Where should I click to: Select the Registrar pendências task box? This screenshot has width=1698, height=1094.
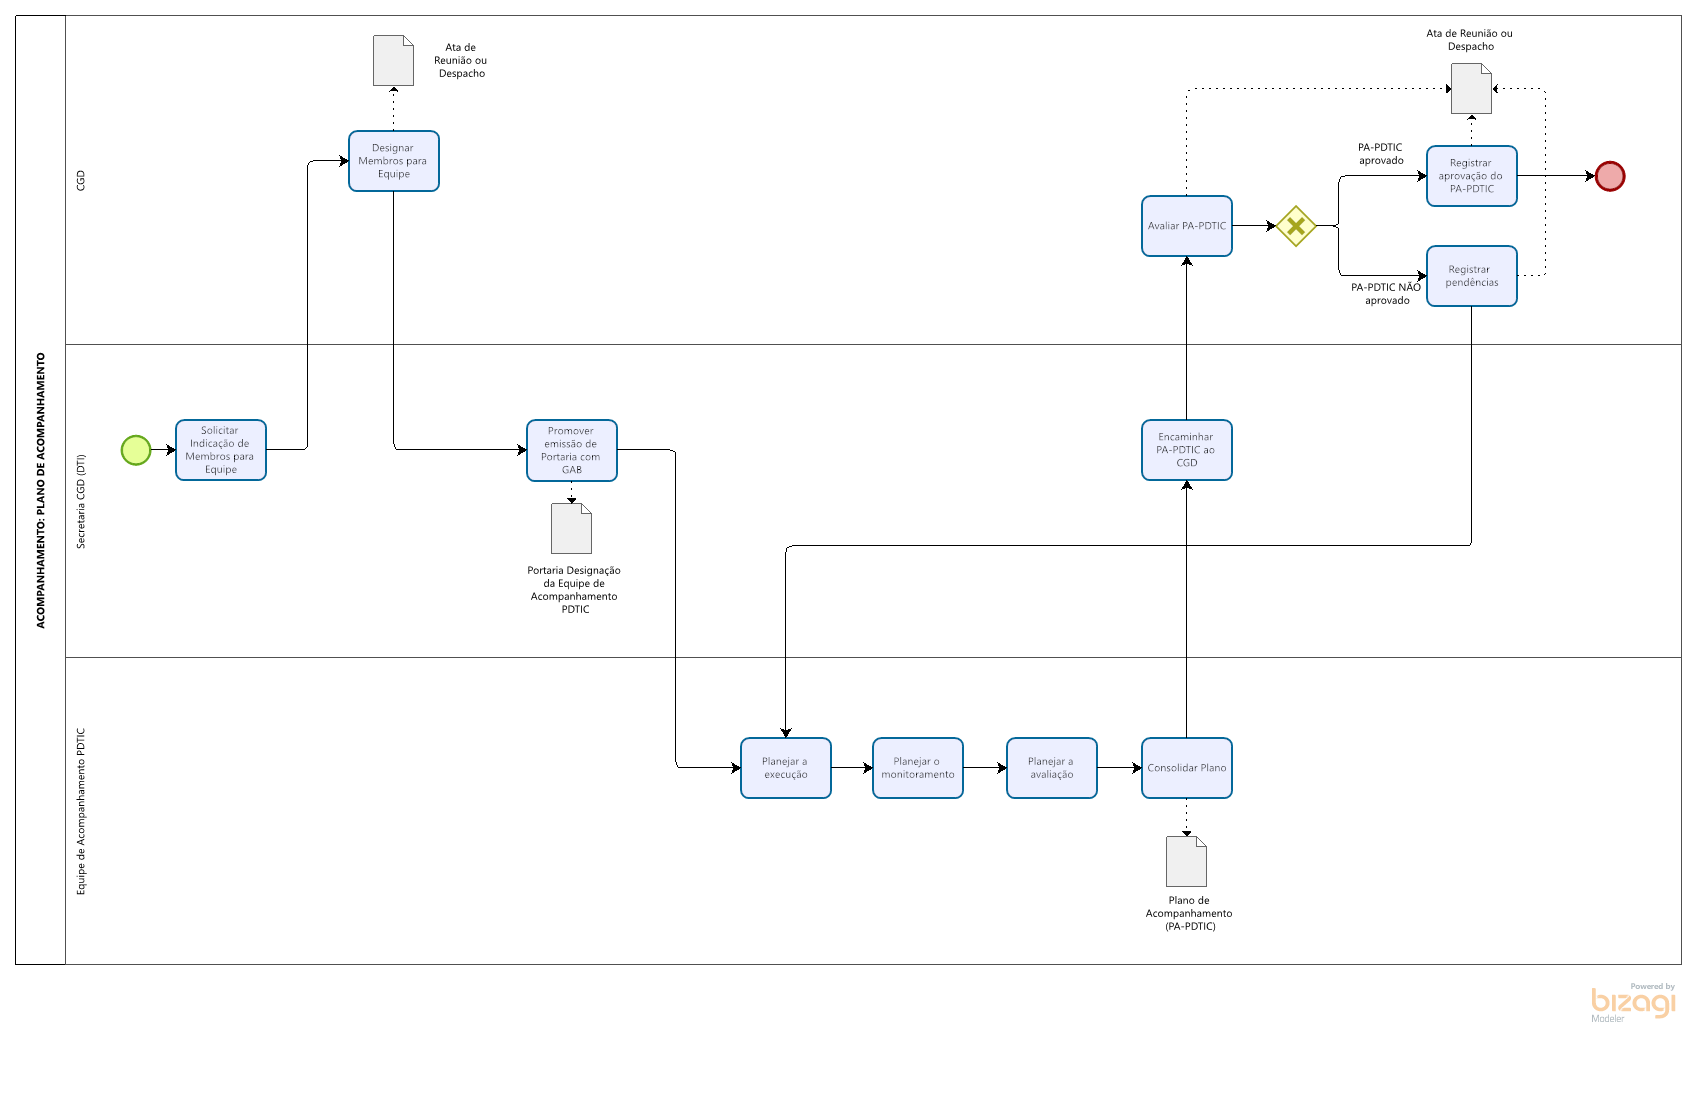(x=1472, y=276)
